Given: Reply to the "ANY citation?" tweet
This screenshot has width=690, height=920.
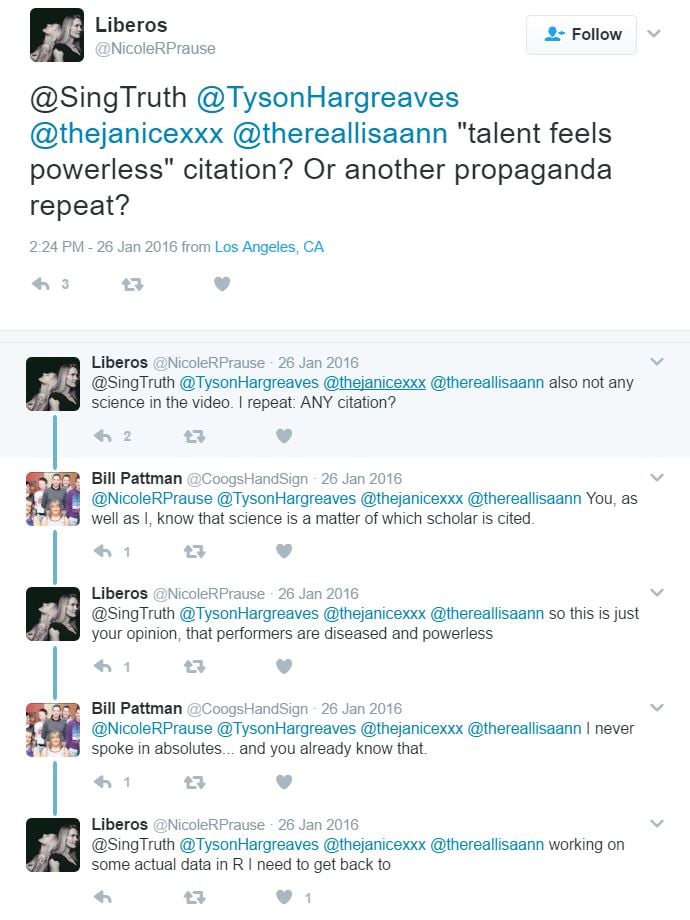Looking at the screenshot, I should (101, 436).
